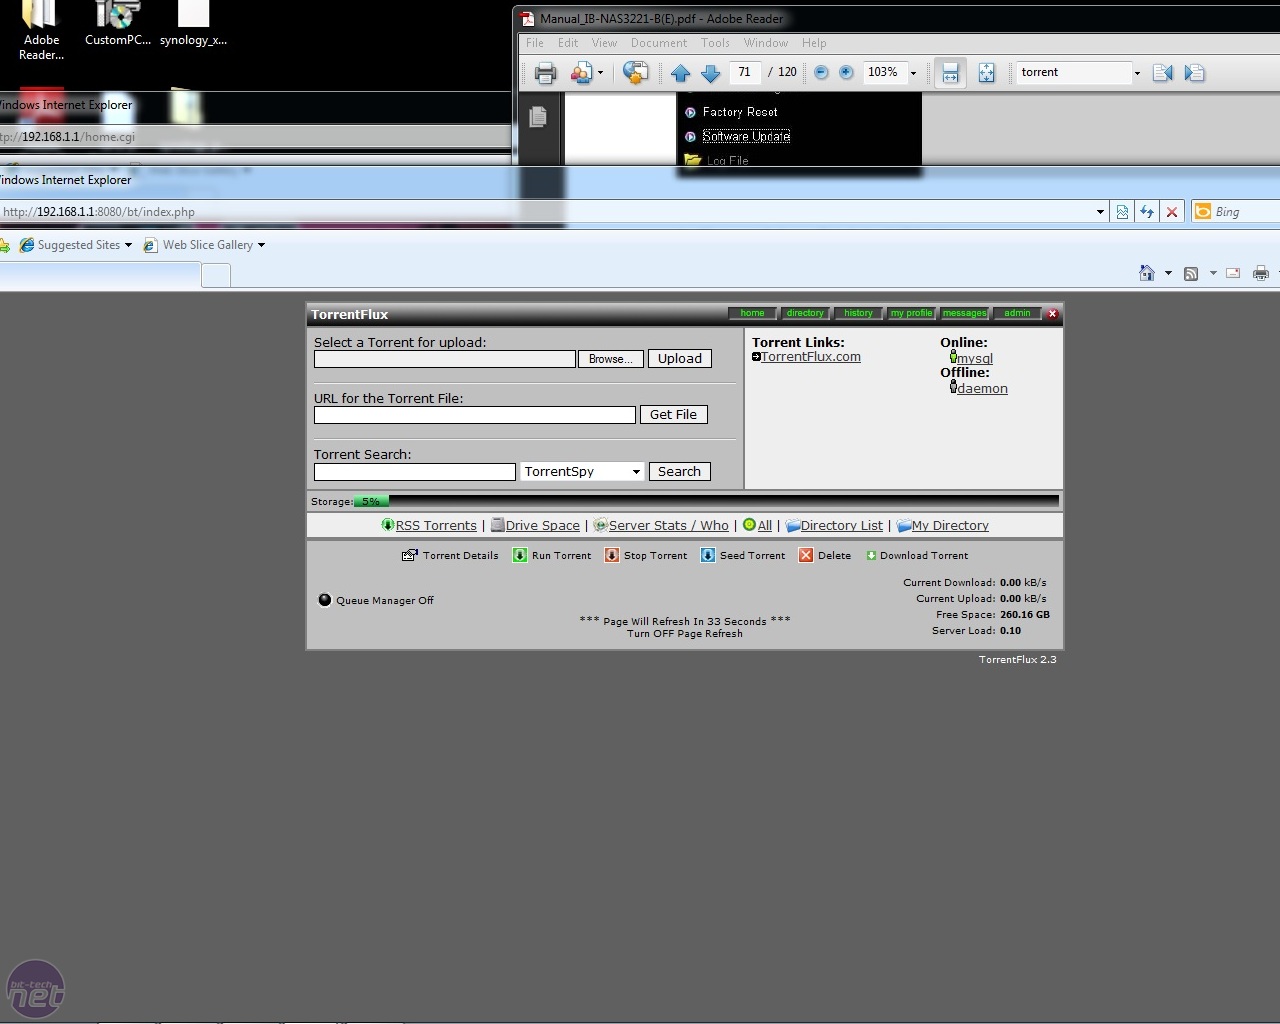The image size is (1280, 1024).
Task: Open the Window menu in Adobe Reader
Action: click(x=766, y=43)
